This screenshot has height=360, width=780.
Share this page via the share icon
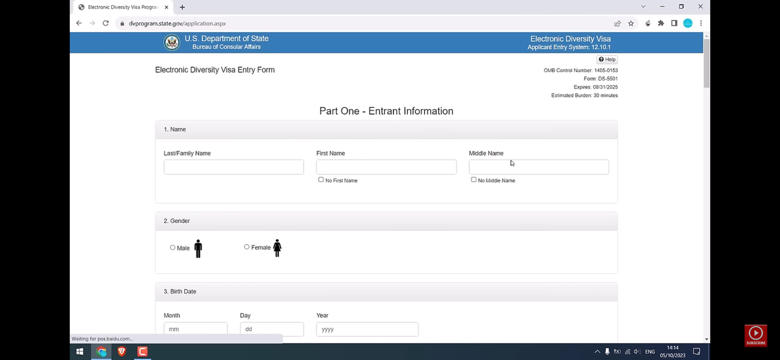coord(617,23)
